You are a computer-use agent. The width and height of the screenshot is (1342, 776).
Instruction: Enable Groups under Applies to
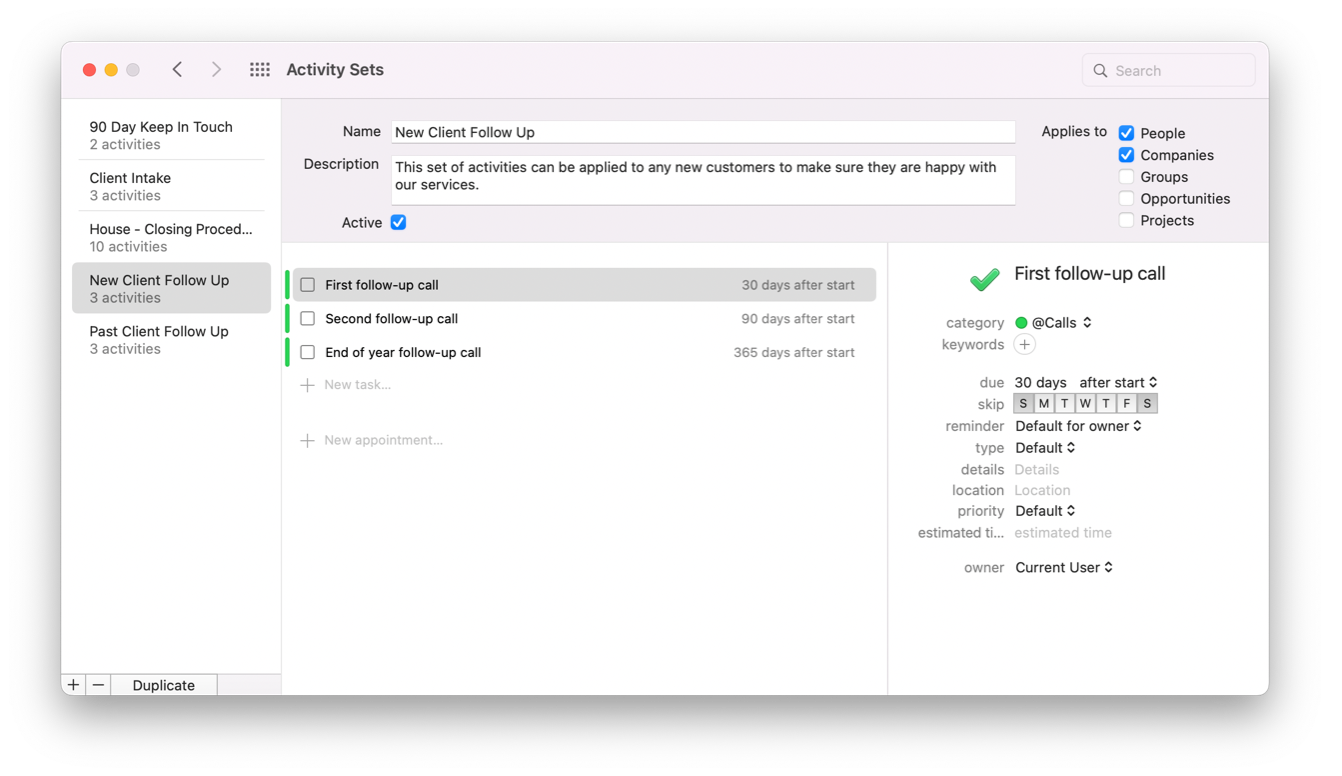tap(1126, 176)
